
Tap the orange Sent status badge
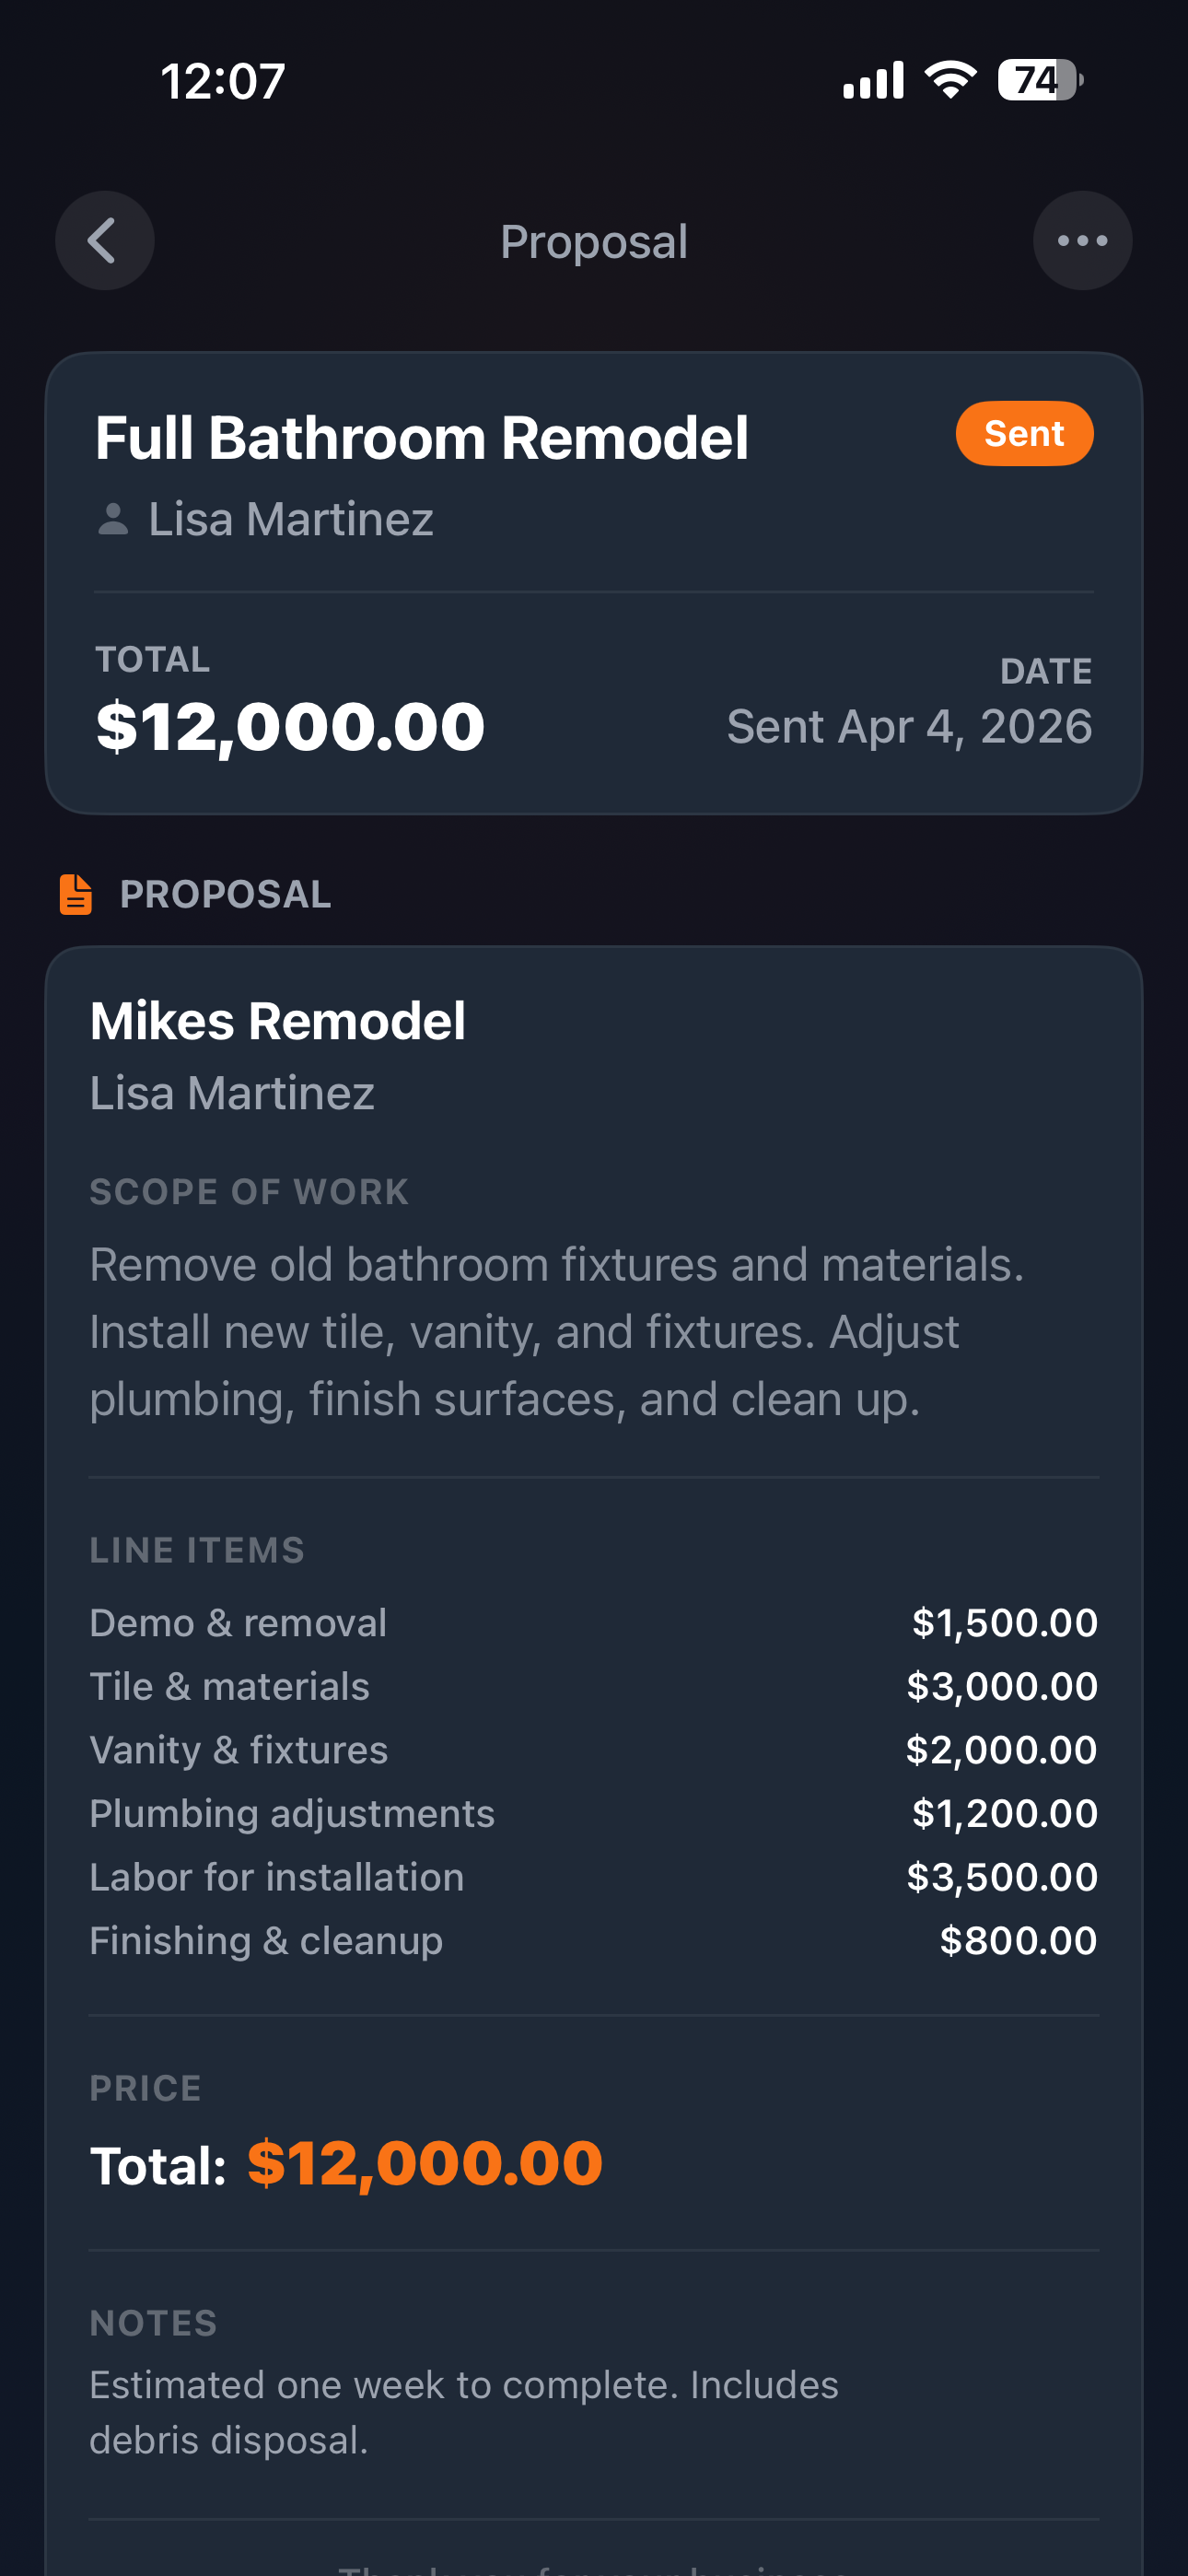pyautogui.click(x=1024, y=434)
